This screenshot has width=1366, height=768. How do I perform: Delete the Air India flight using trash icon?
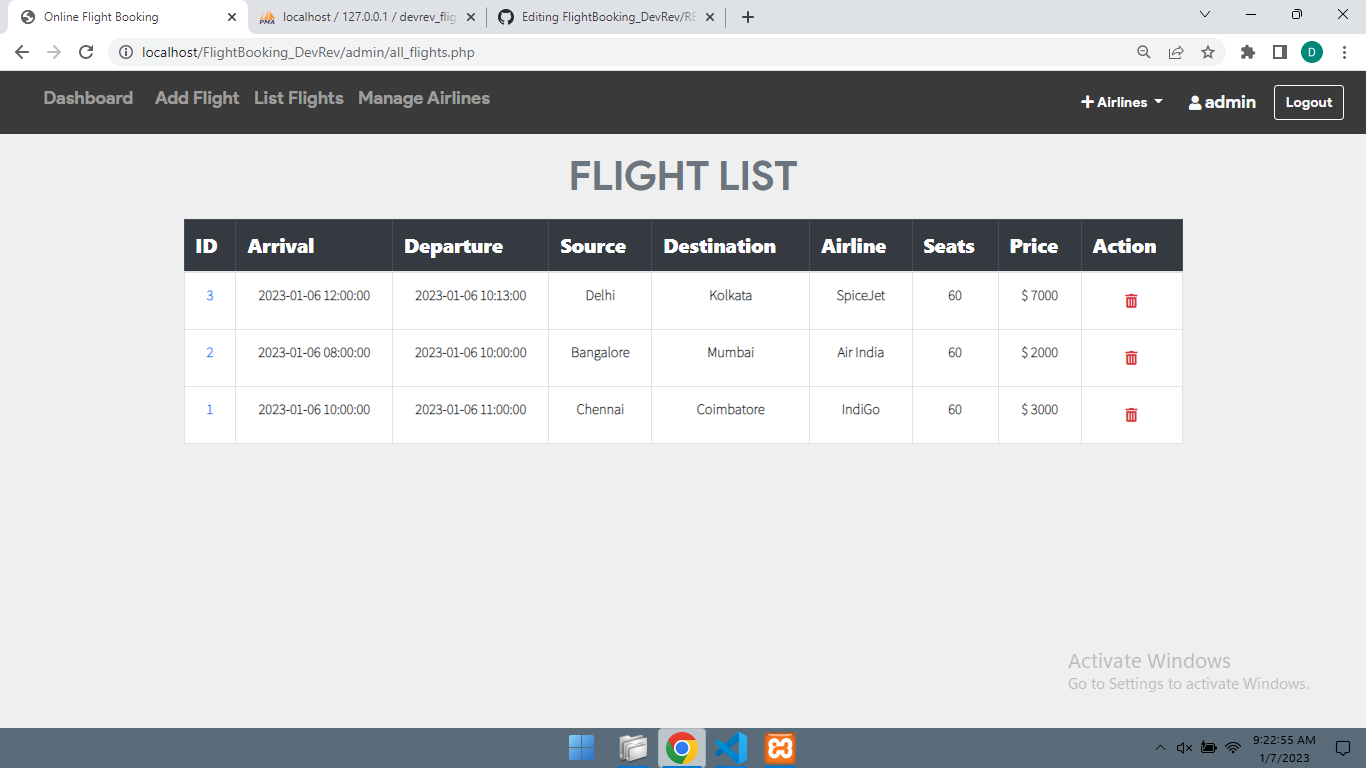[x=1131, y=357]
